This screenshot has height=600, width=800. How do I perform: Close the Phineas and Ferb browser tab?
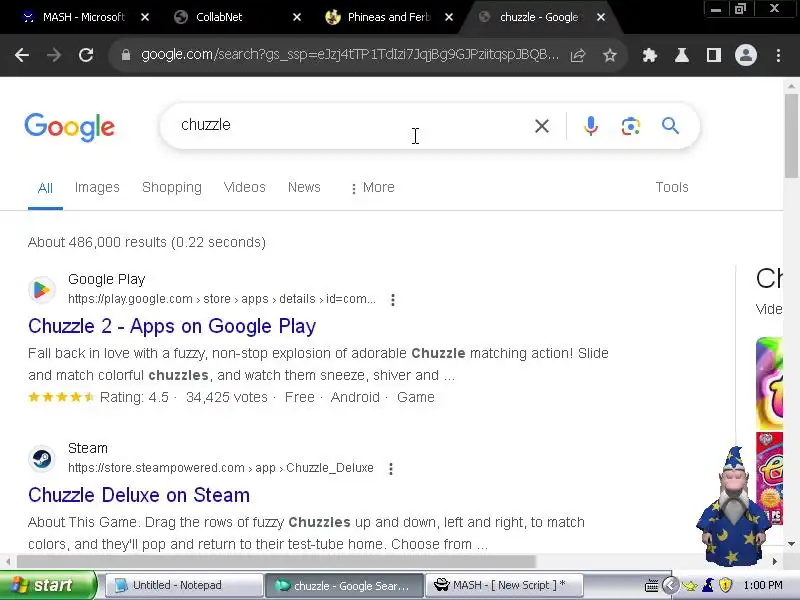(449, 17)
